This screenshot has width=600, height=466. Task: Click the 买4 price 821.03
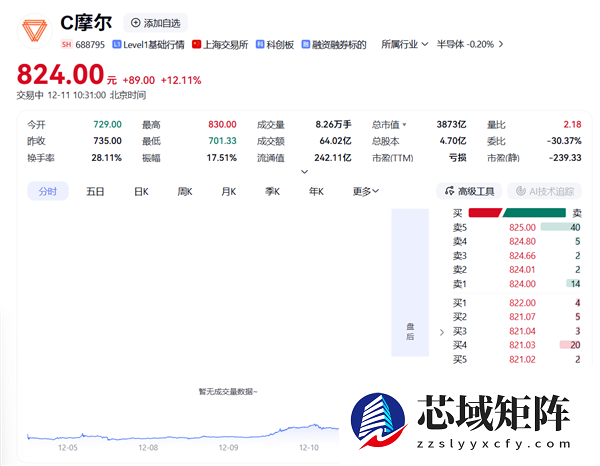coord(522,345)
